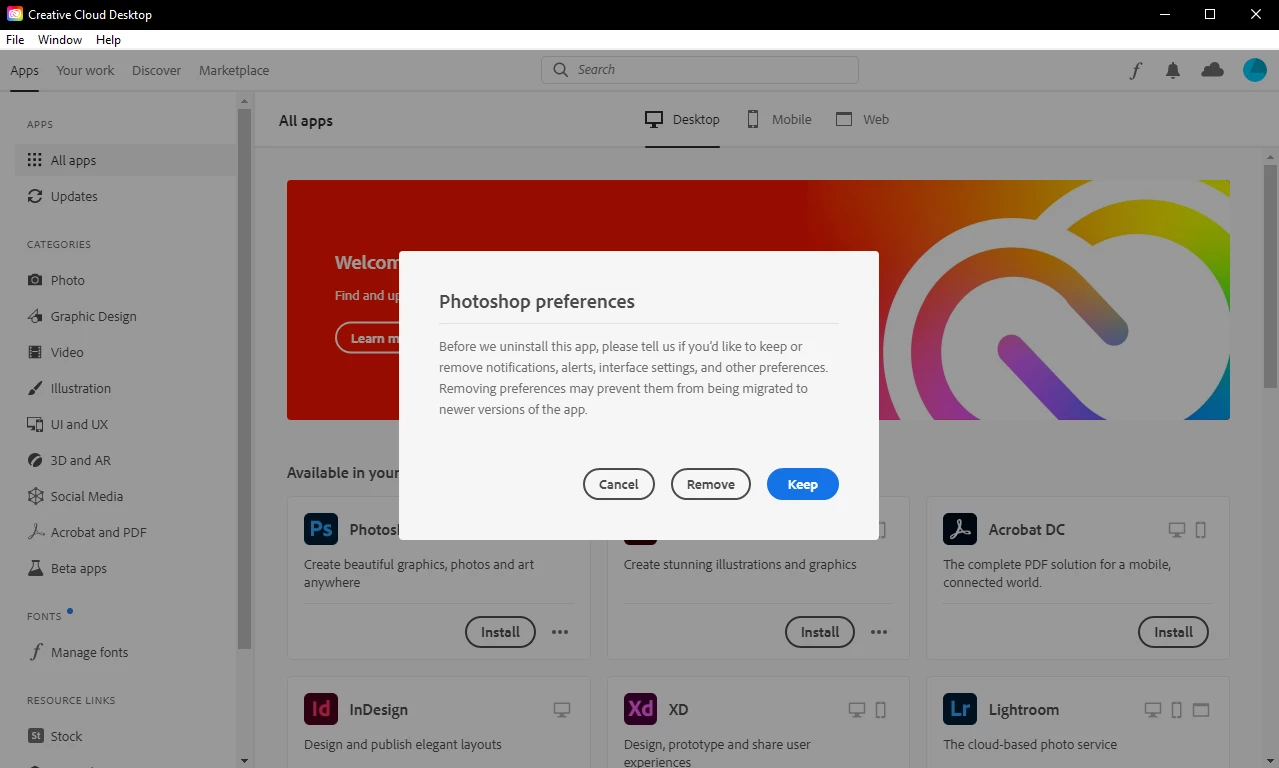1279x768 pixels.
Task: Click sidebar scroll down arrow
Action: click(244, 761)
